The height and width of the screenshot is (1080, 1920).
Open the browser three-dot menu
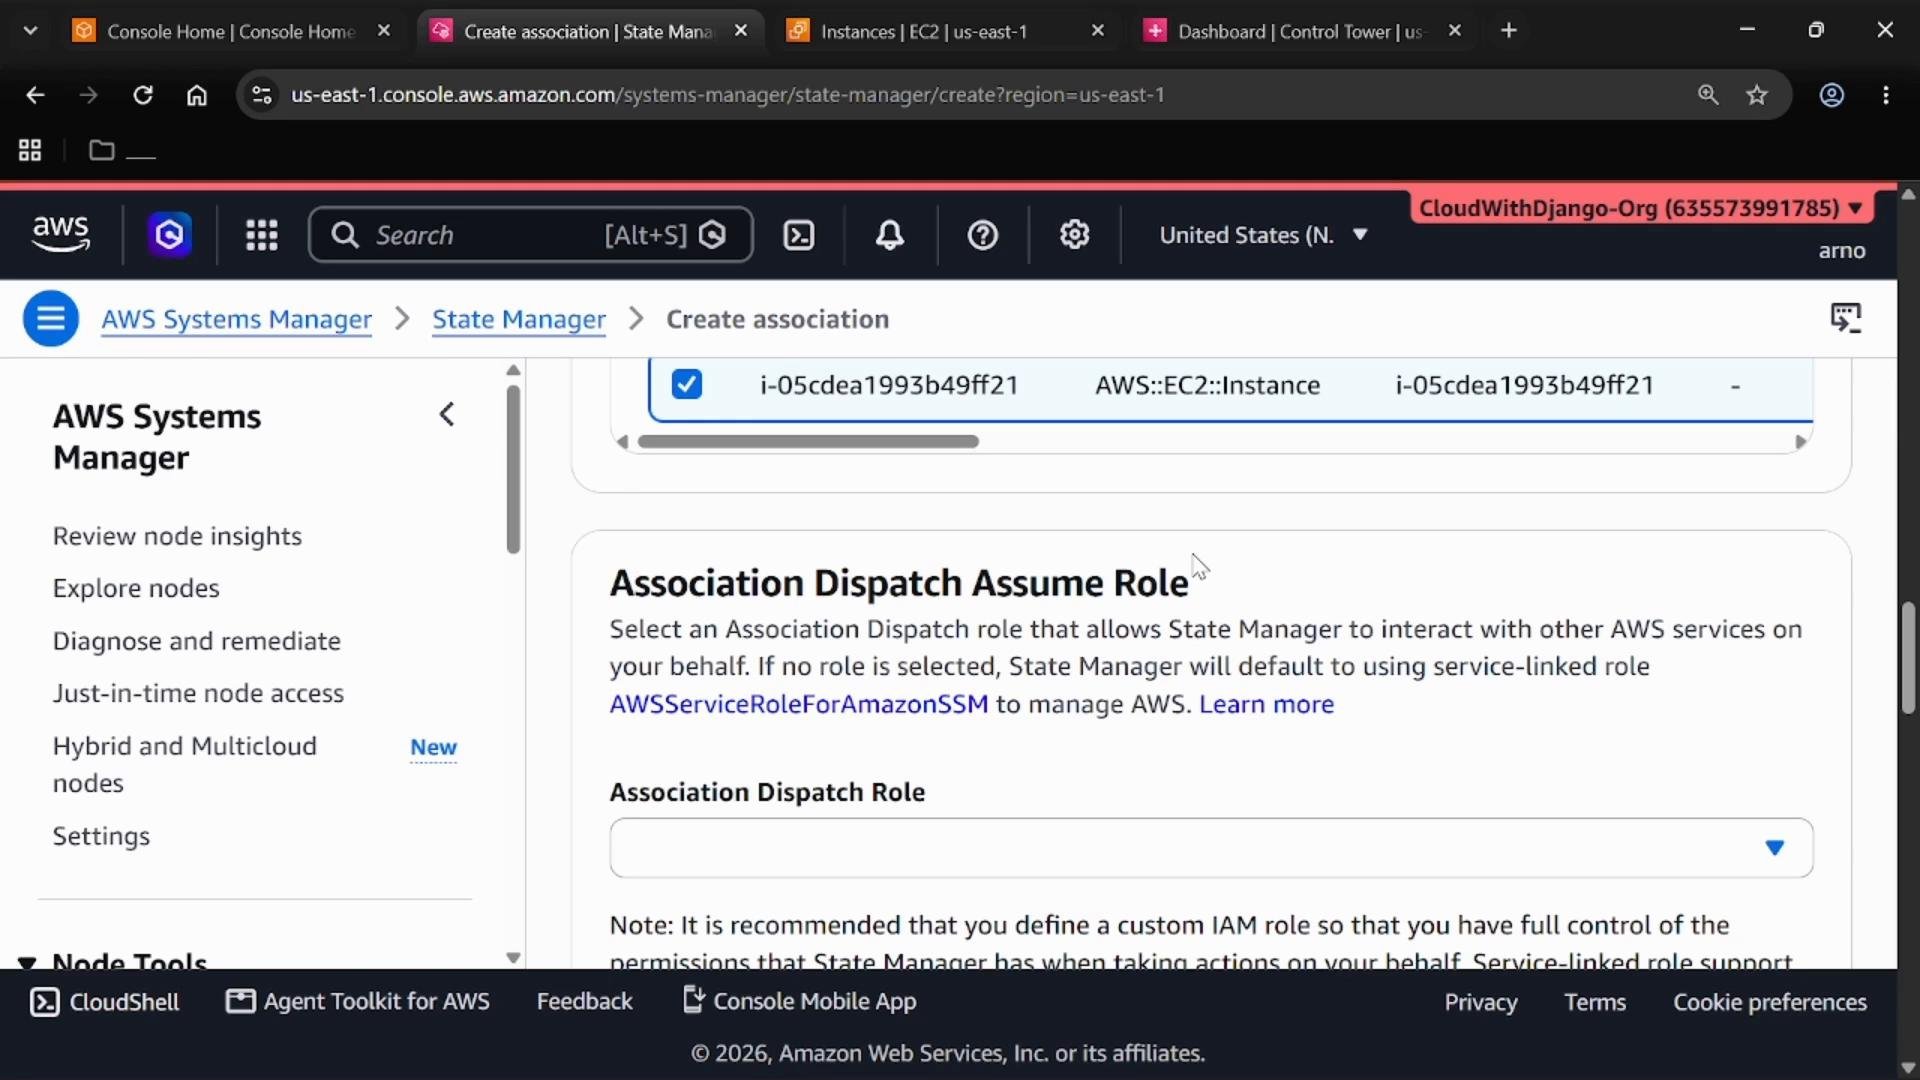[1886, 95]
